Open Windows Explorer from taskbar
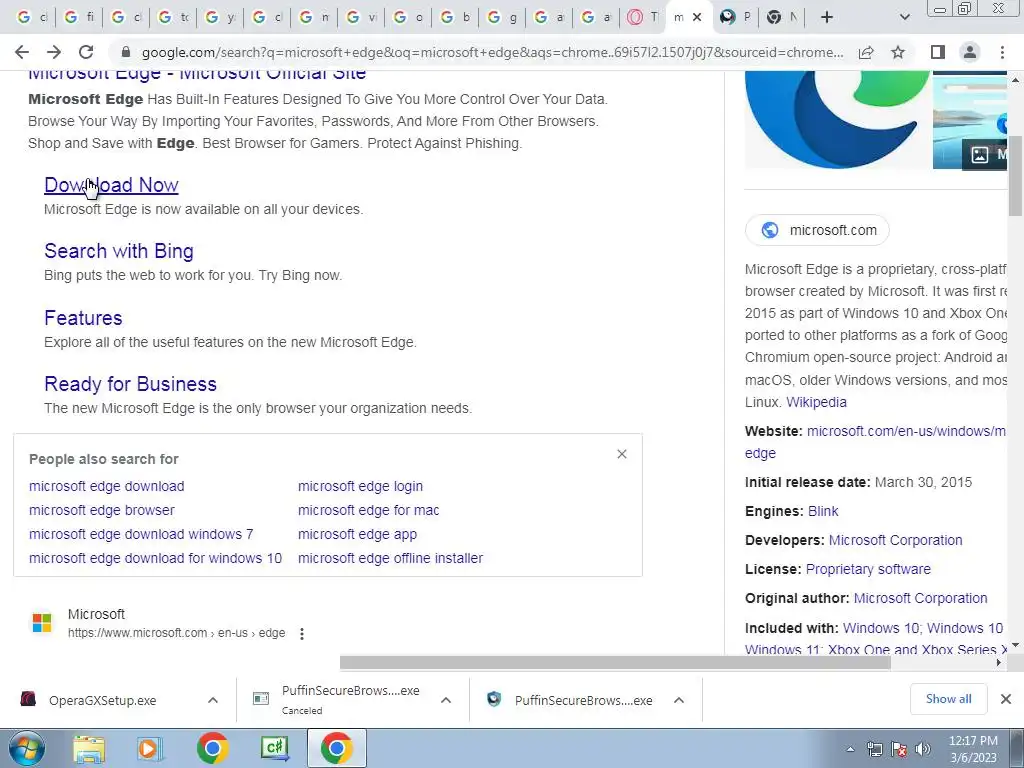This screenshot has width=1024, height=768. click(89, 748)
